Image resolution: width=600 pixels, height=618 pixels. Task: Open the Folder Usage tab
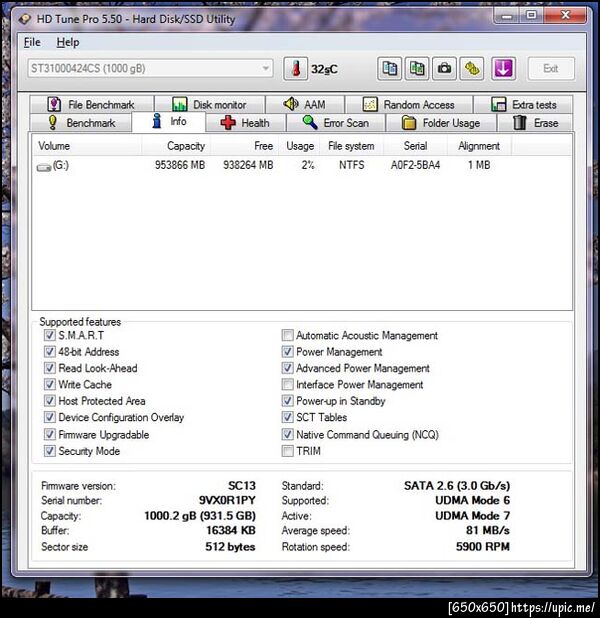(441, 123)
